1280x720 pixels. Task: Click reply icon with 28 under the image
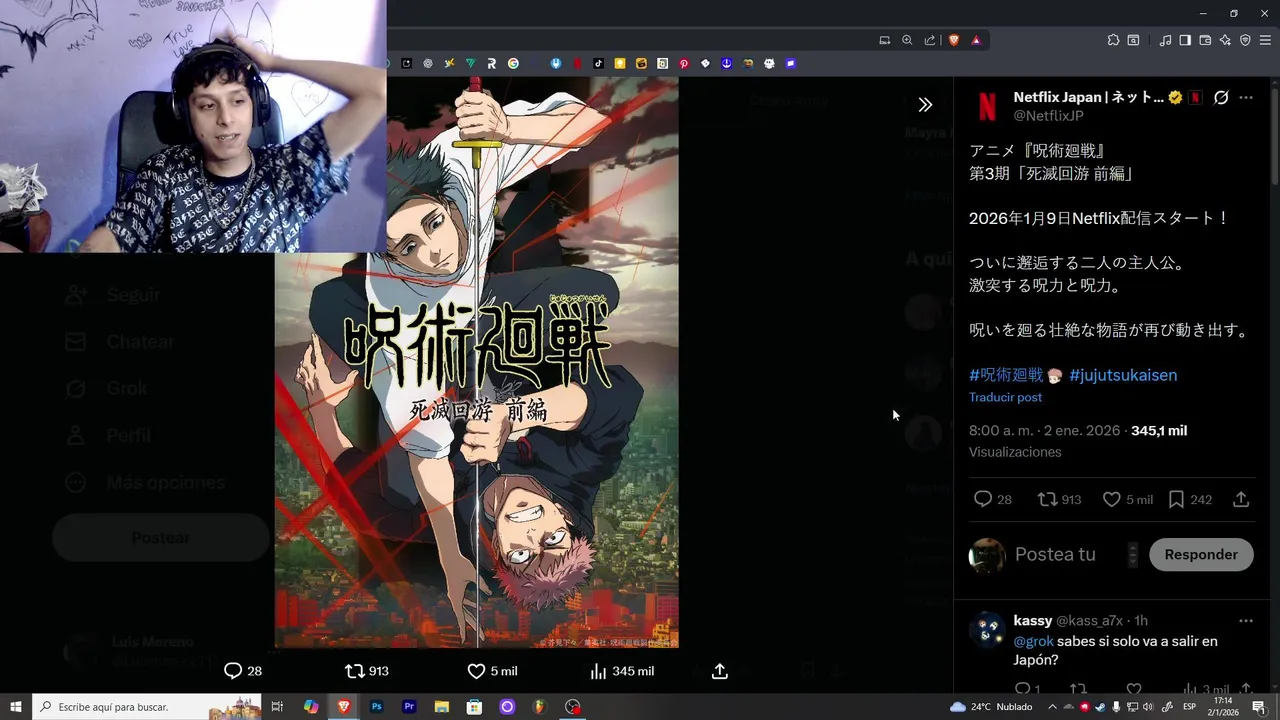point(233,671)
